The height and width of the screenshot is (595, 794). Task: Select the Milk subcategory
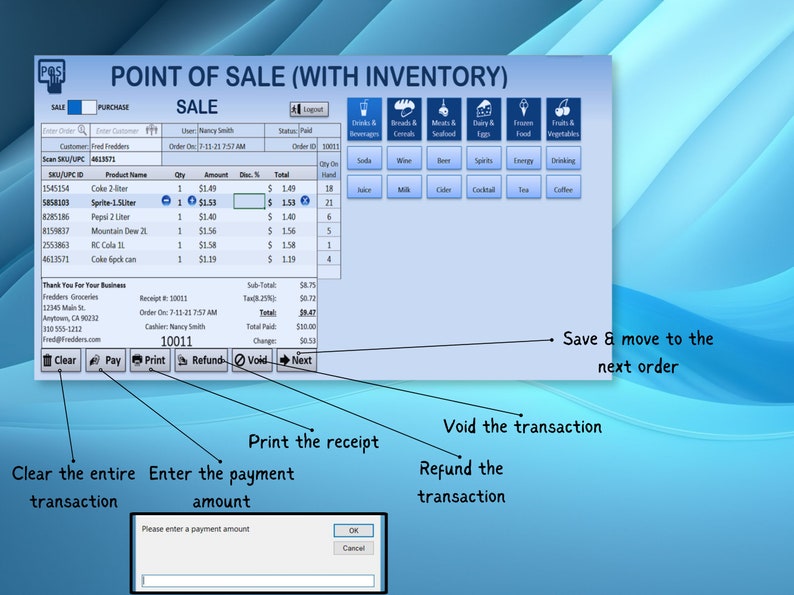404,189
